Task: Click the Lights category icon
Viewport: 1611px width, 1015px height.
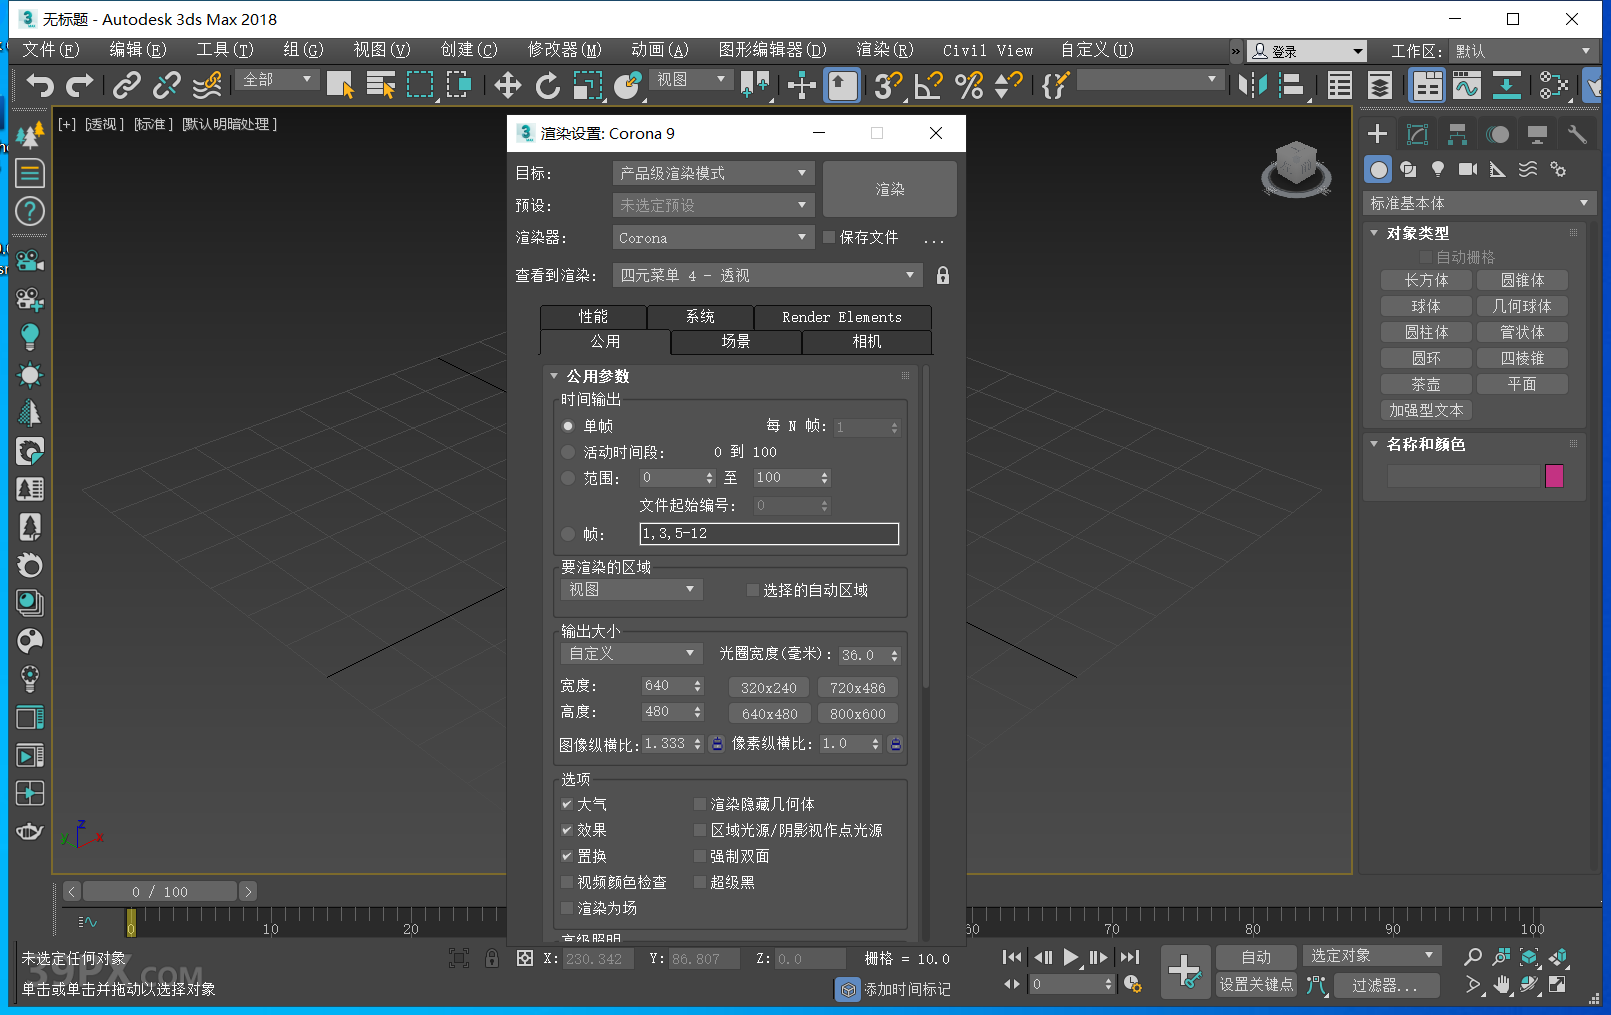Action: tap(1437, 169)
